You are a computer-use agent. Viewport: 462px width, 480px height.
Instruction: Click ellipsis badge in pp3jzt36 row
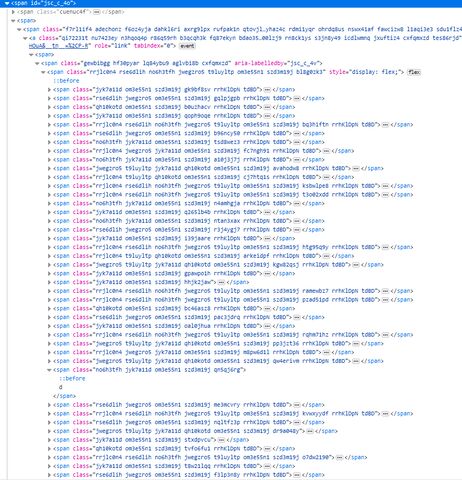click(x=355, y=344)
